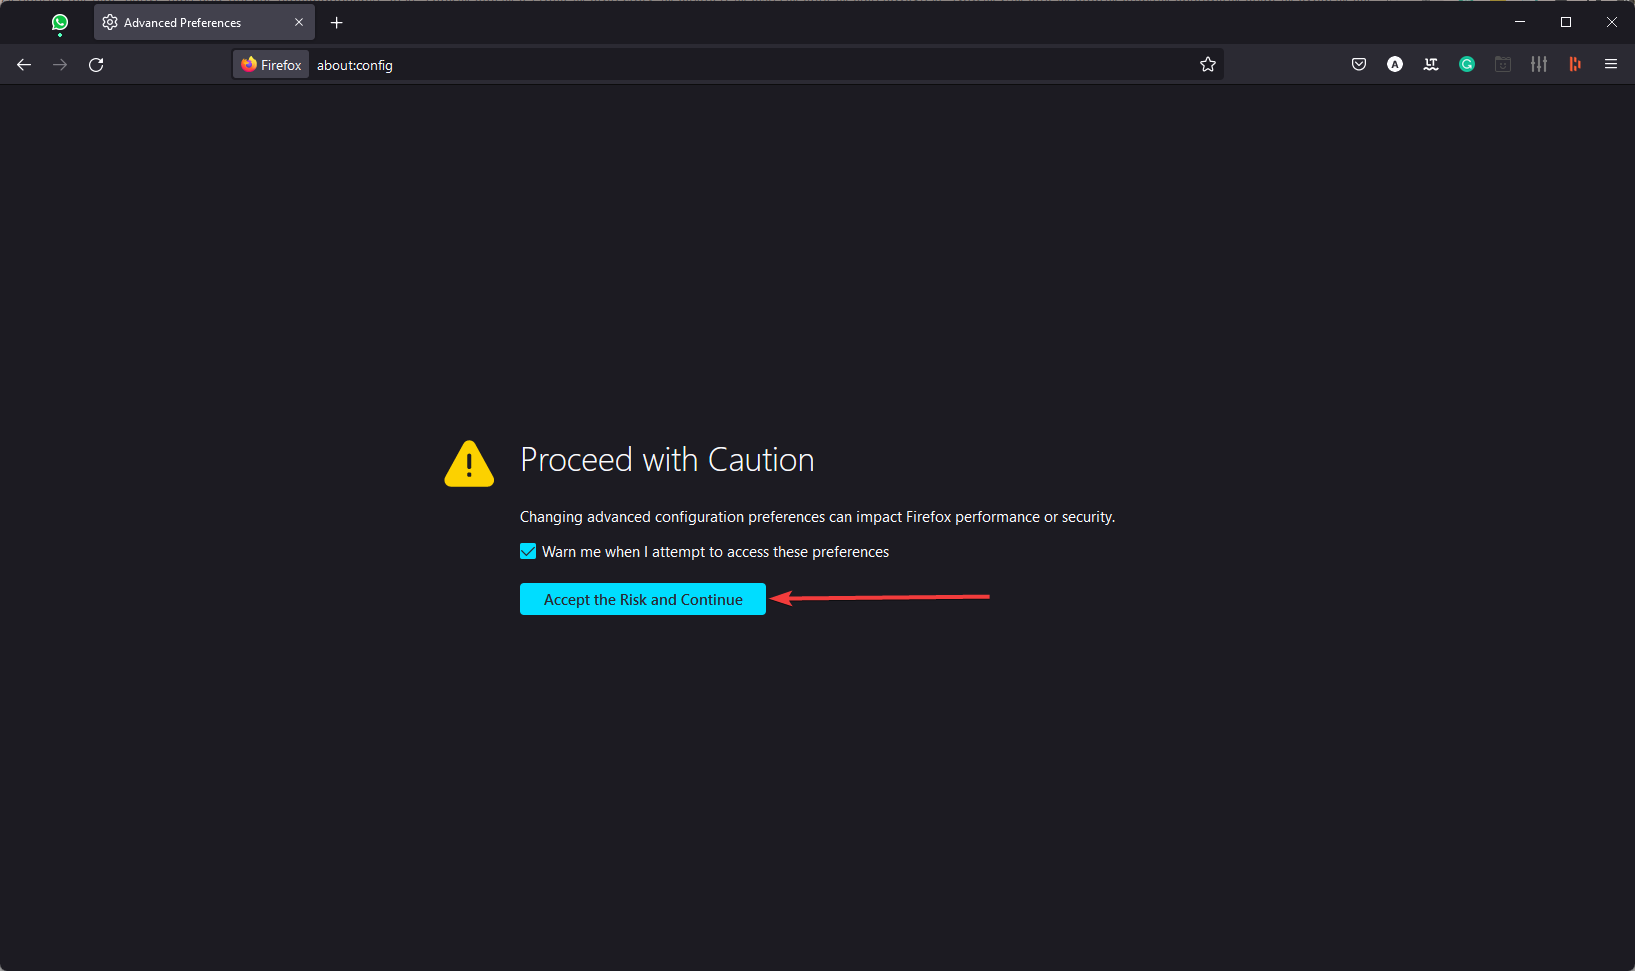This screenshot has height=971, width=1635.
Task: Open the Firefox hamburger application menu
Action: (1611, 64)
